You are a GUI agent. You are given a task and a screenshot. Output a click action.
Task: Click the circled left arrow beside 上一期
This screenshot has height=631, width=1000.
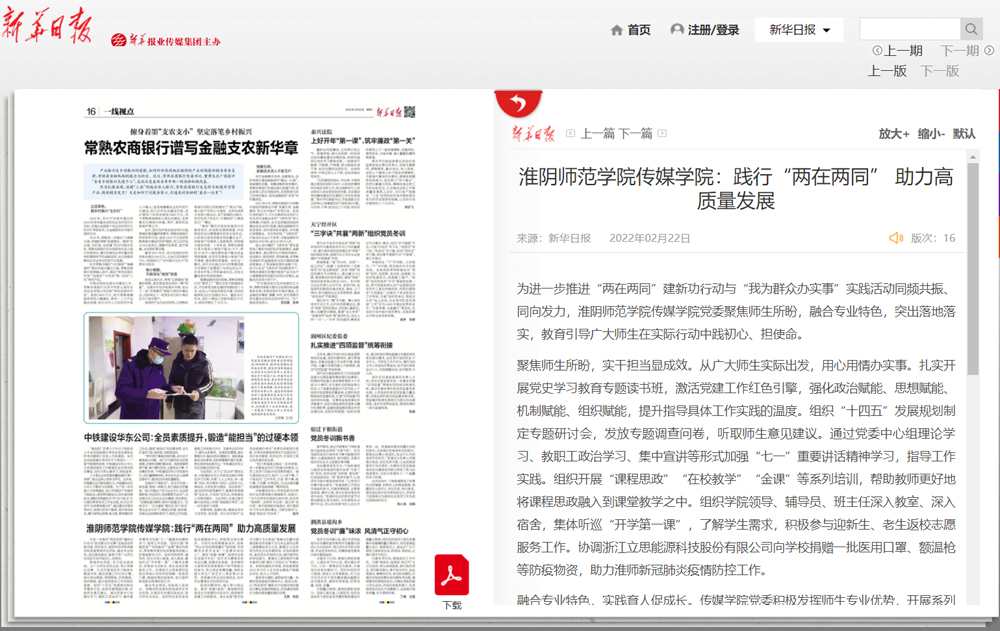point(877,50)
